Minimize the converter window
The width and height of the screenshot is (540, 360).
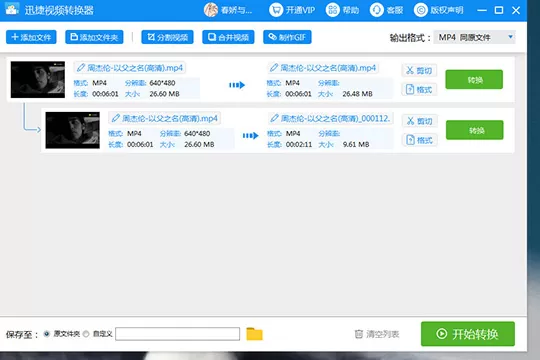coord(482,10)
